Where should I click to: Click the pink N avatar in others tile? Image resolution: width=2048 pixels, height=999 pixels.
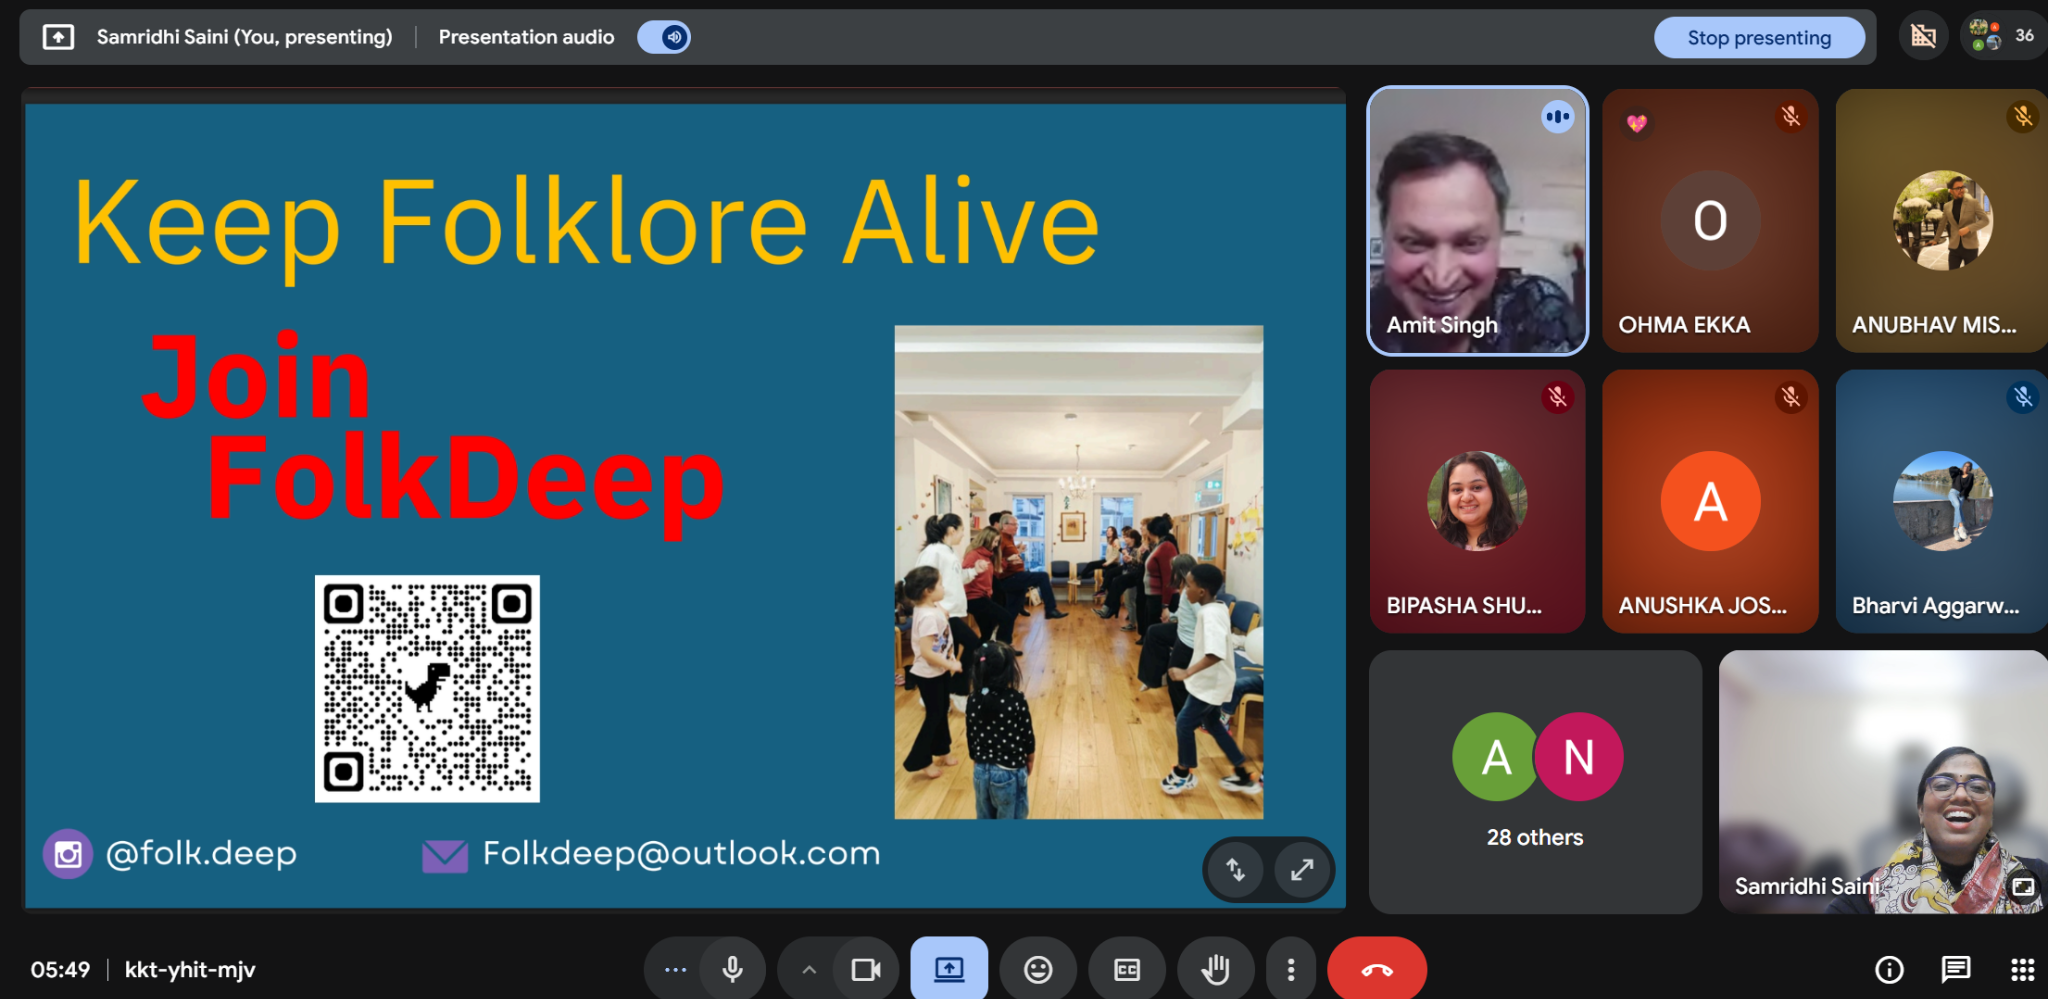(x=1579, y=757)
